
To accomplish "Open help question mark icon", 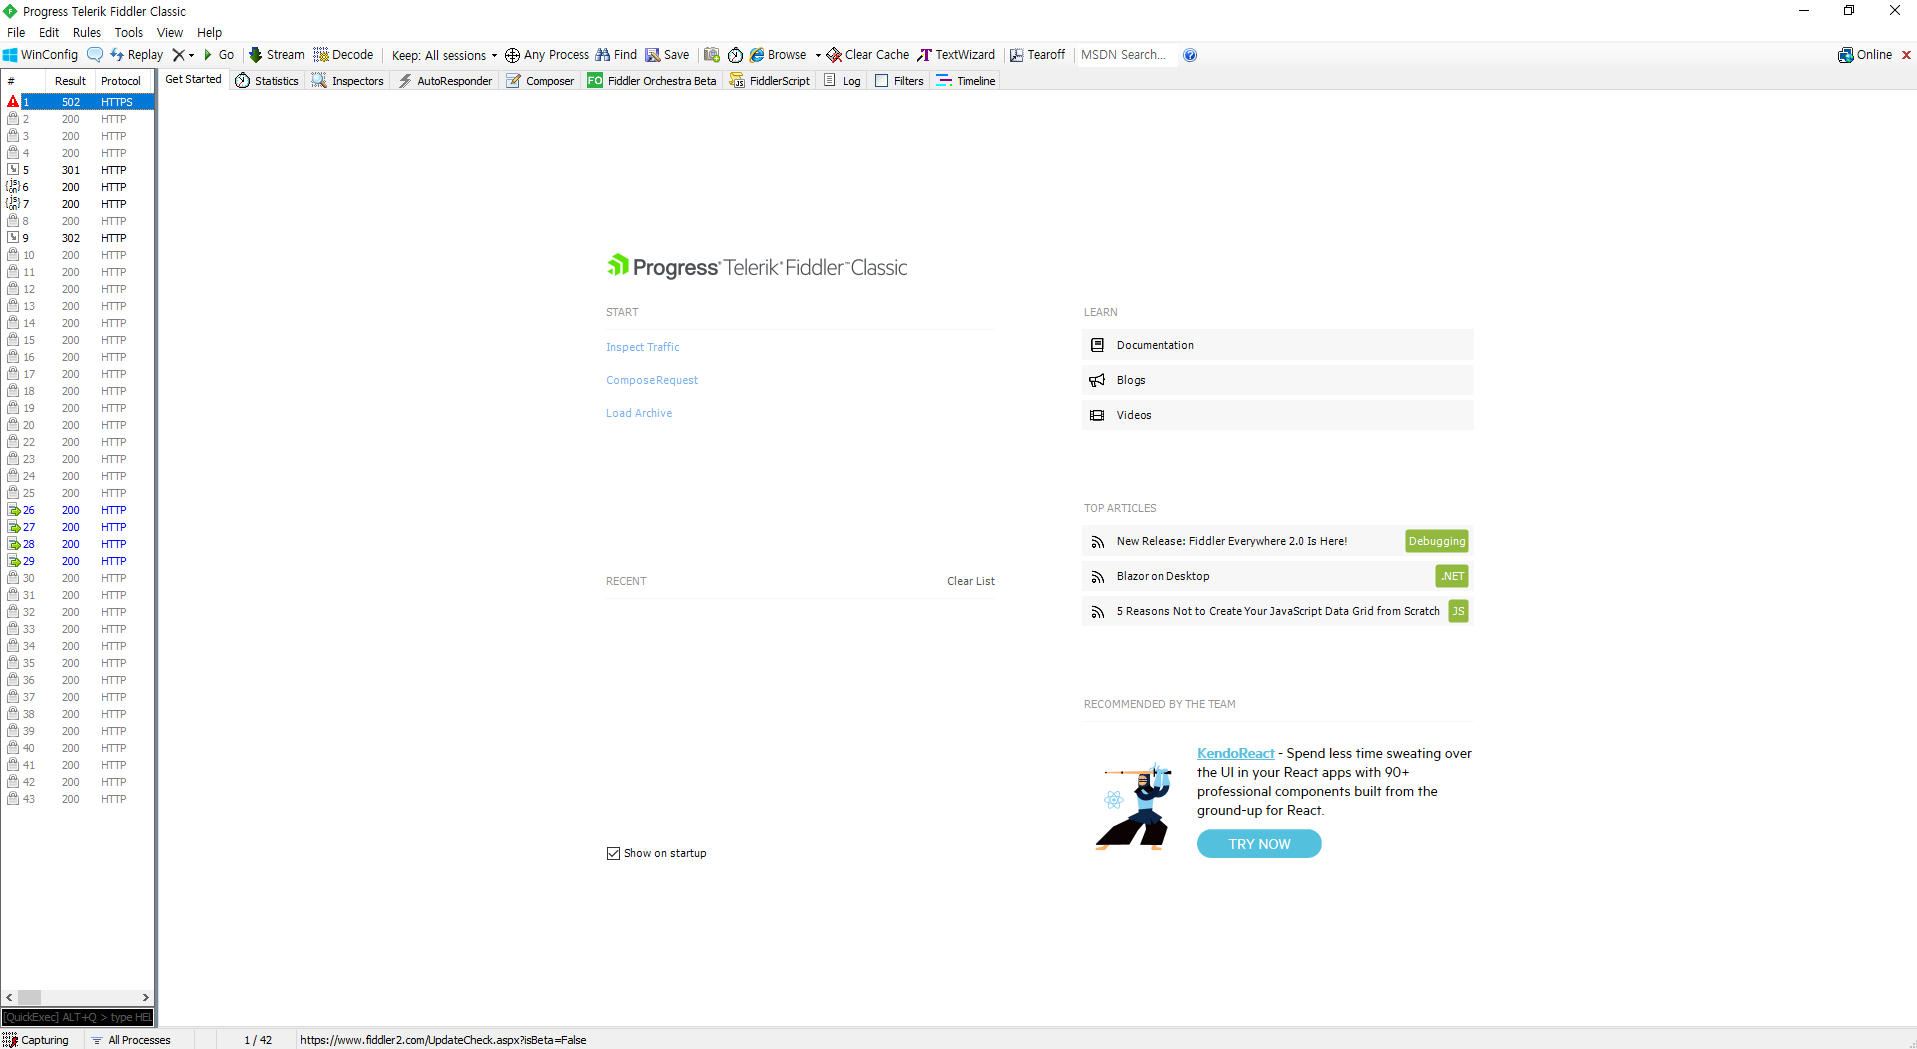I will pos(1190,55).
